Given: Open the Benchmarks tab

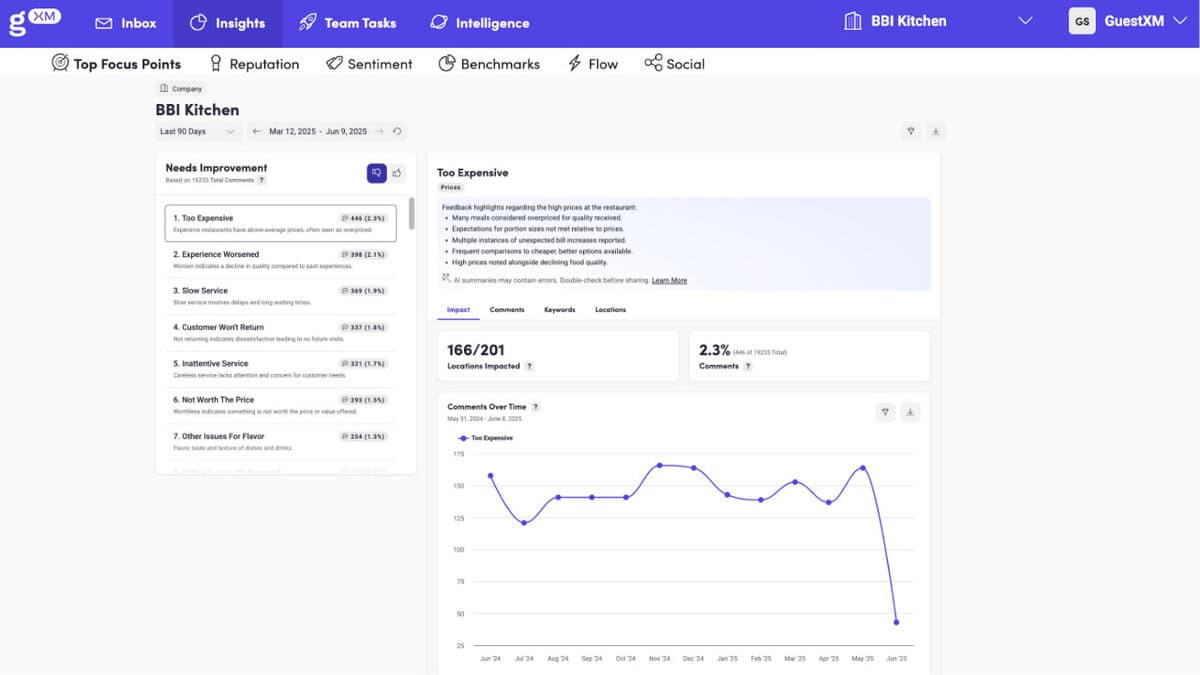Looking at the screenshot, I should pyautogui.click(x=489, y=64).
